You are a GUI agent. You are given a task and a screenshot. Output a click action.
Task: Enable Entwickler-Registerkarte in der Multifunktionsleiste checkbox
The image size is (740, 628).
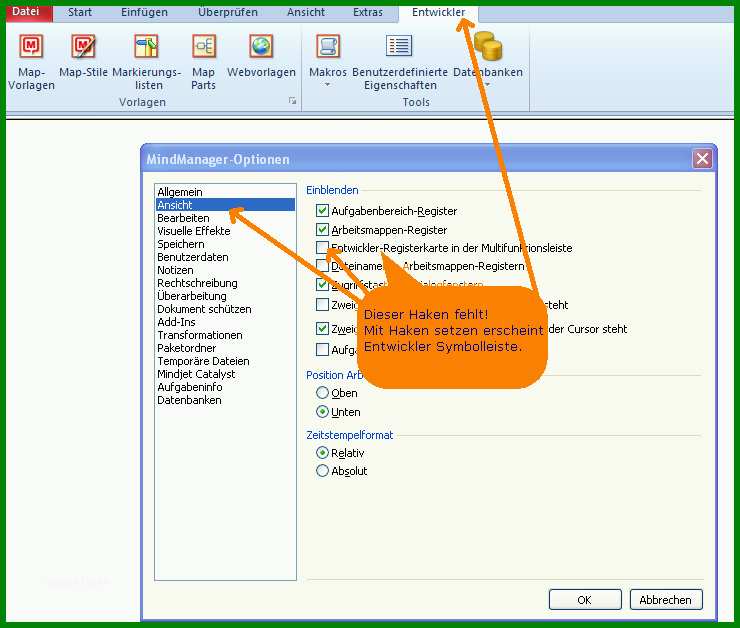pos(322,247)
